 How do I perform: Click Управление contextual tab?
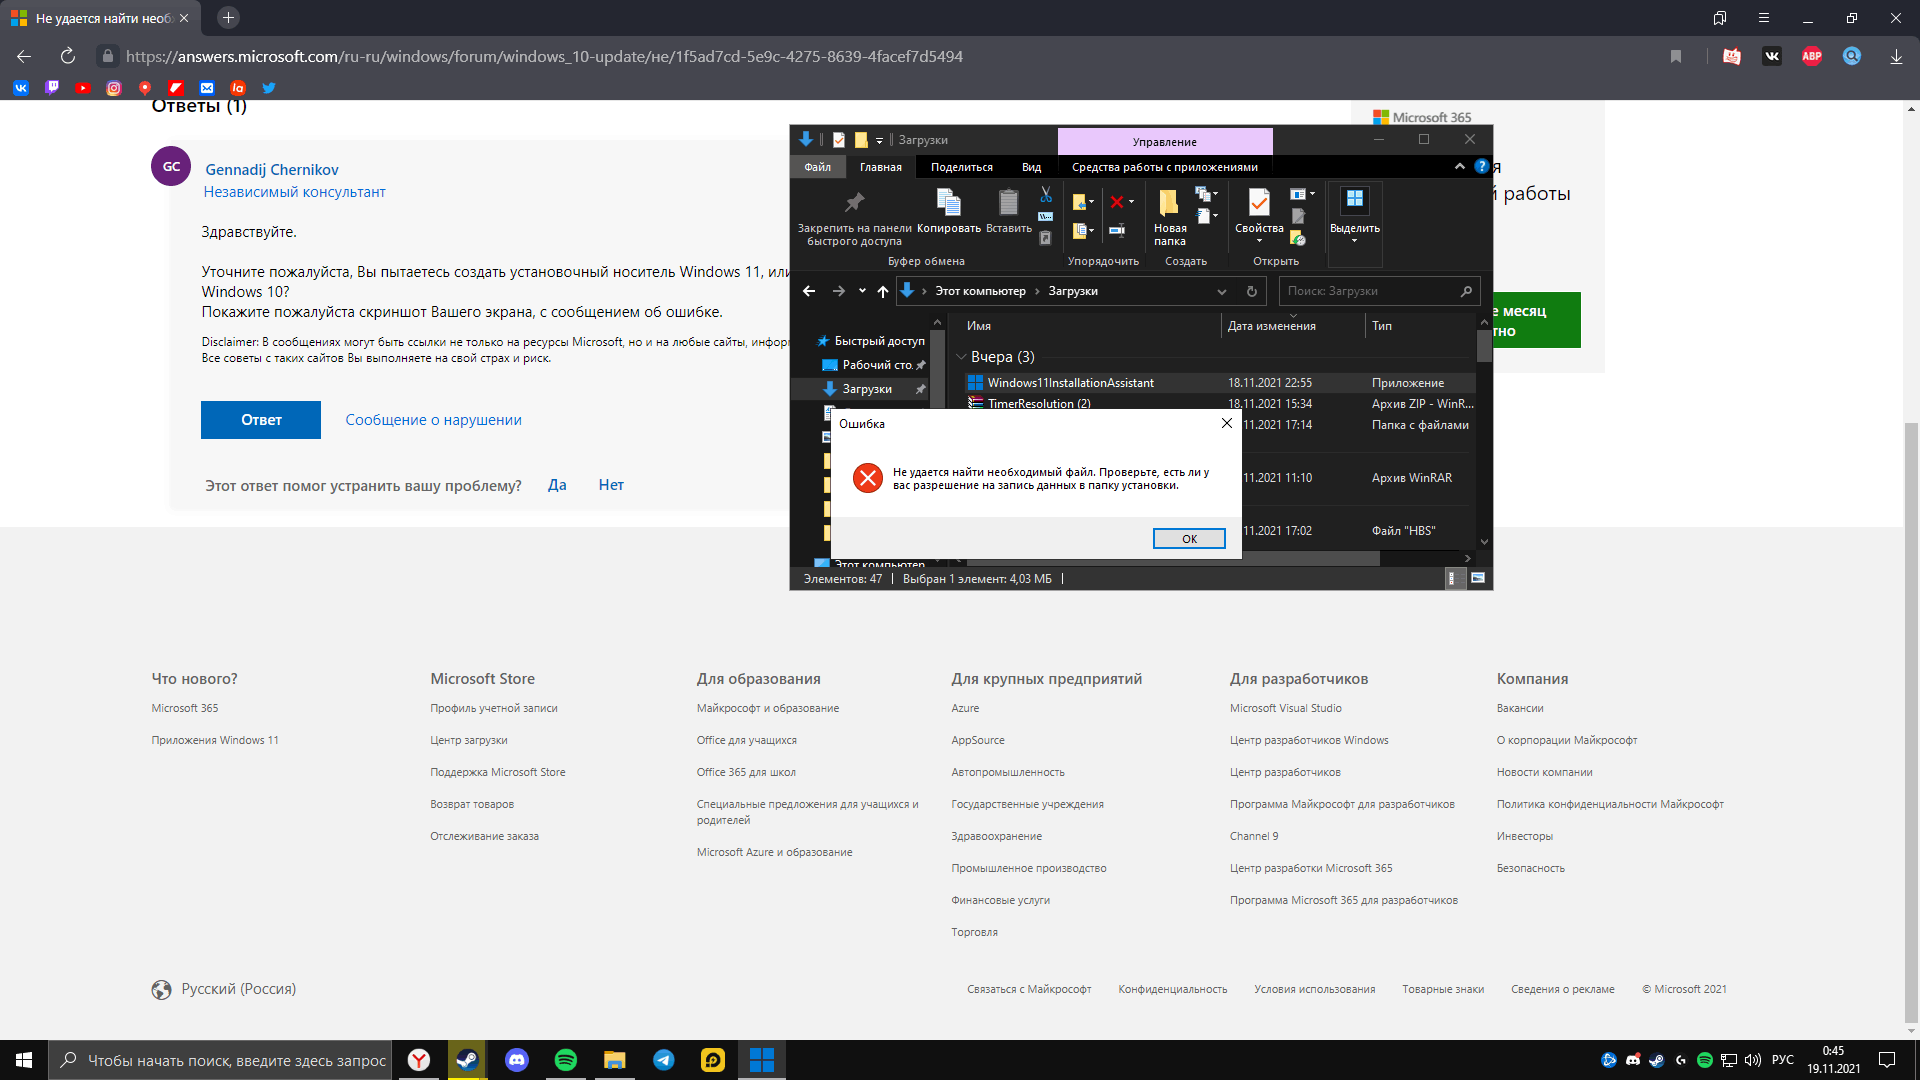[1164, 141]
